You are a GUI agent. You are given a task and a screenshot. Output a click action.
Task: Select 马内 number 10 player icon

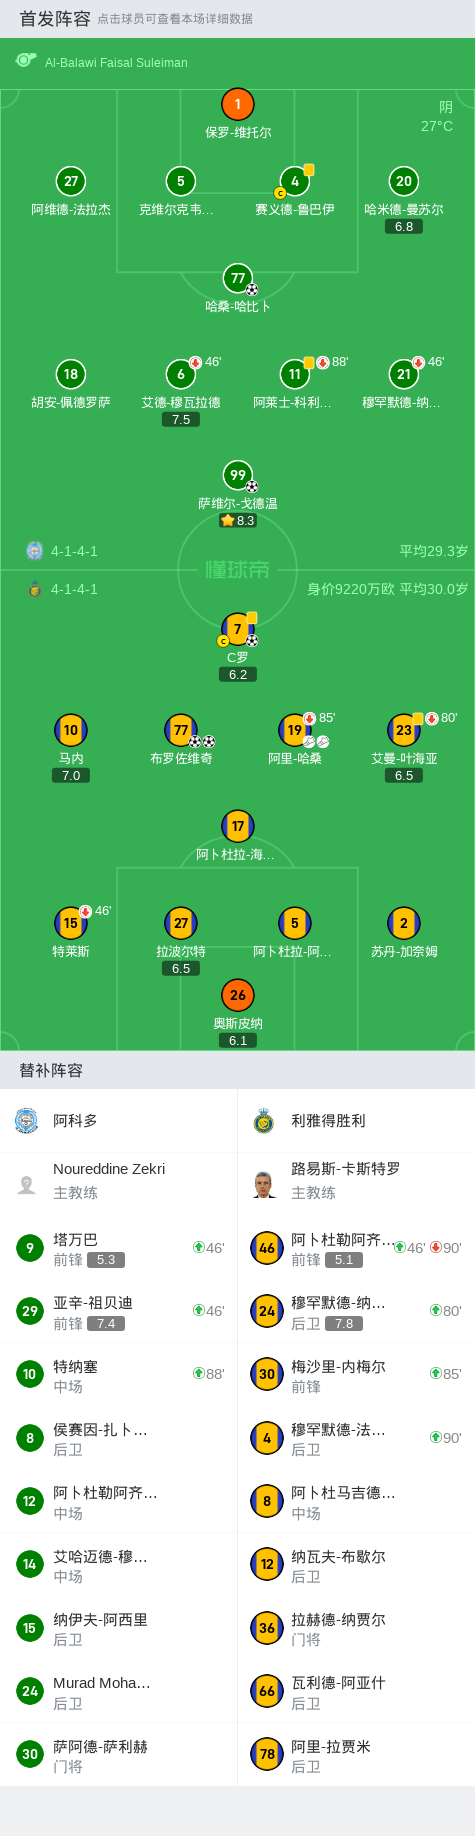coord(71,730)
